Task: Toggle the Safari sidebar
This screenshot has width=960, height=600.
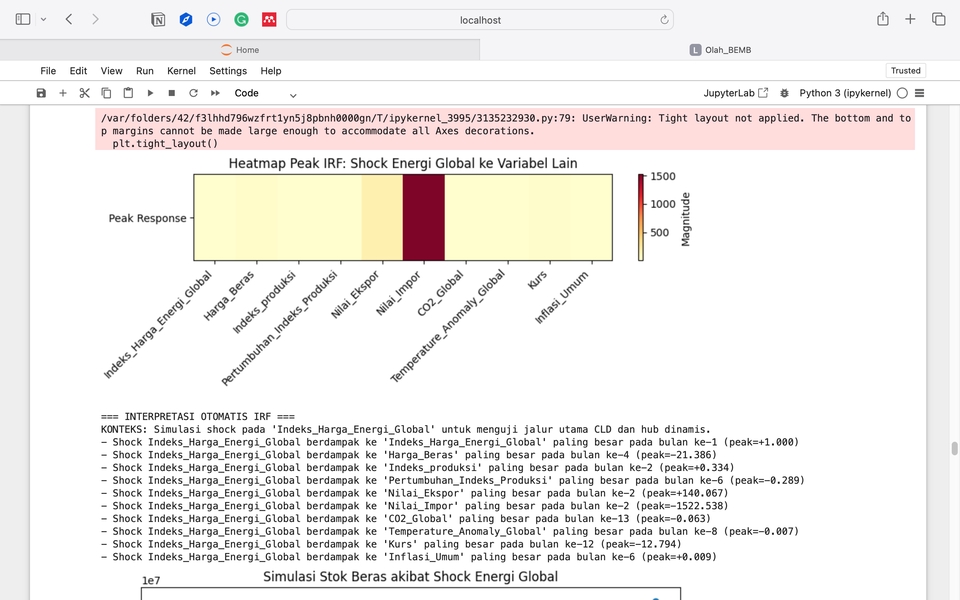Action: click(23, 19)
